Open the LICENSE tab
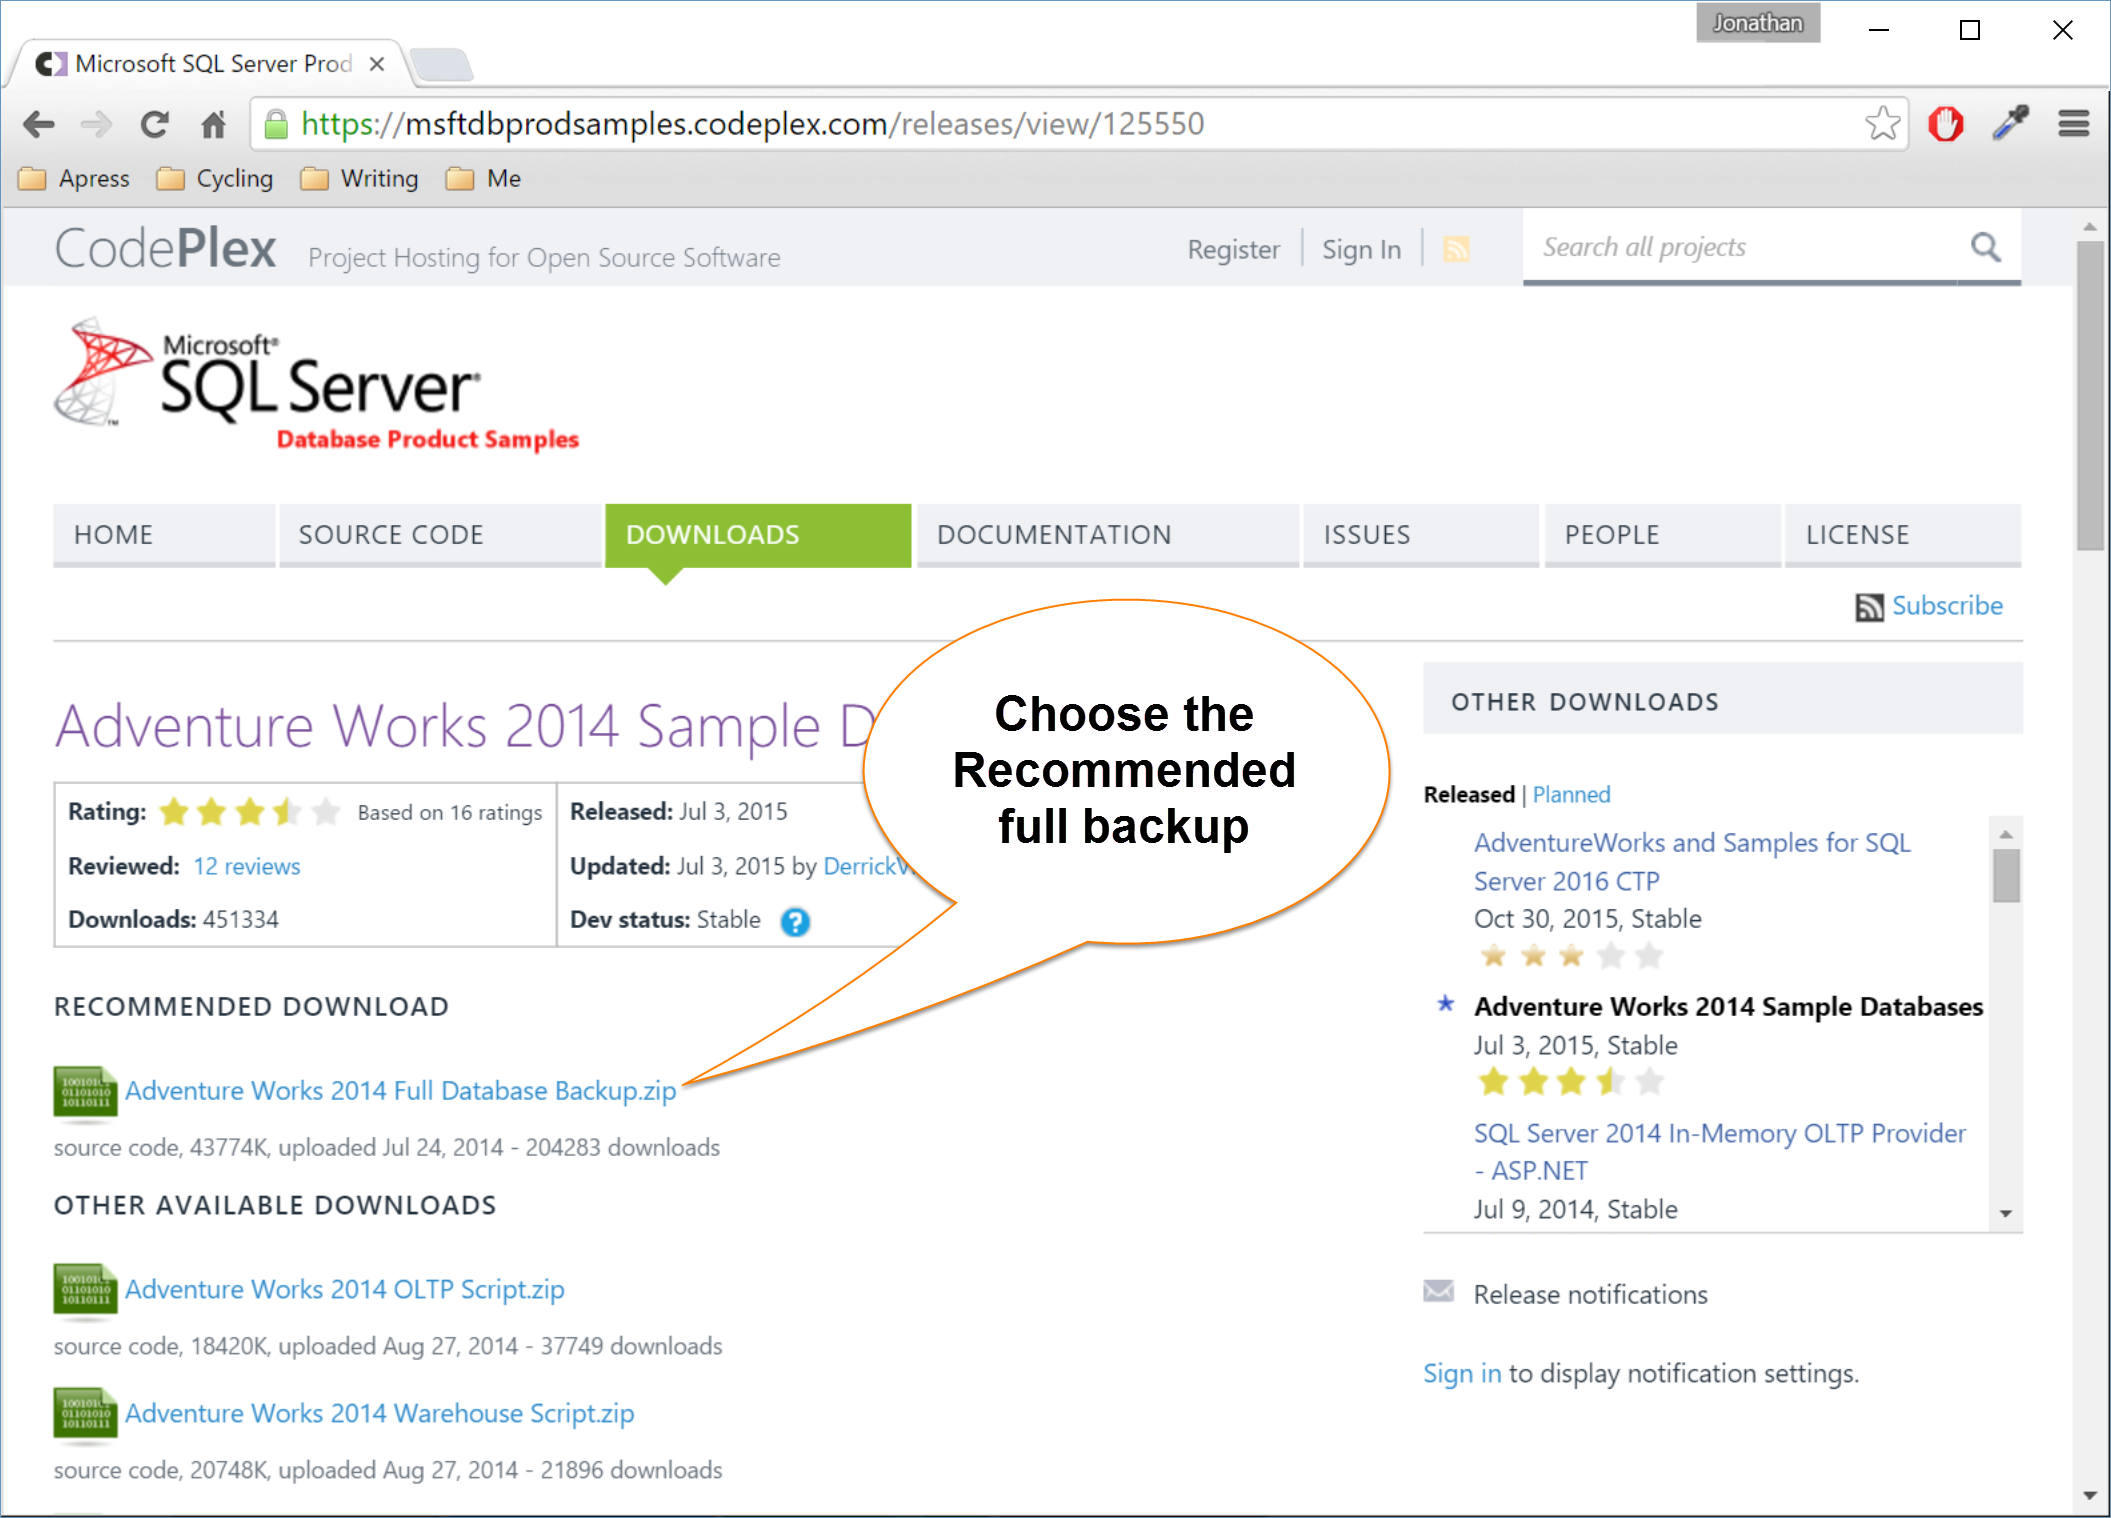The height and width of the screenshot is (1518, 2111). pyautogui.click(x=1903, y=535)
